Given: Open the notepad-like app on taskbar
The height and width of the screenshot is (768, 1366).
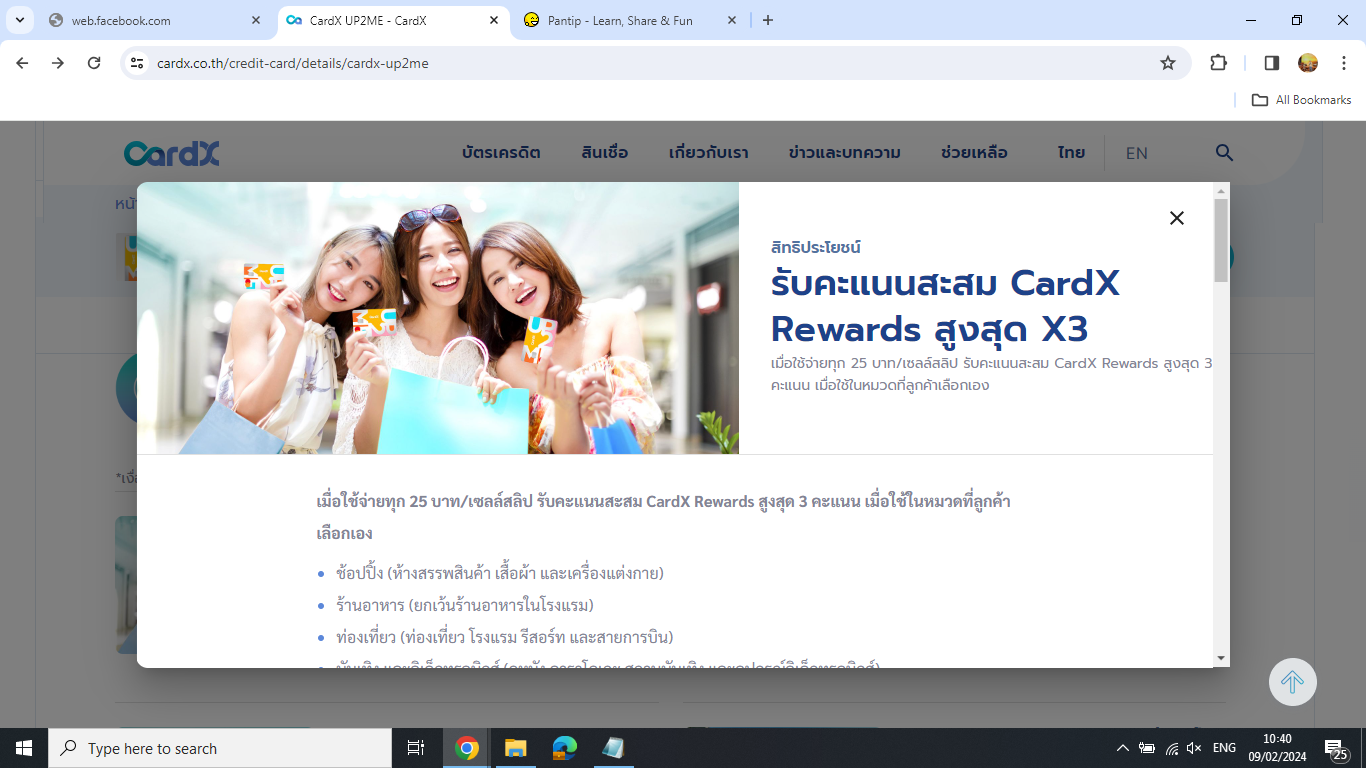Looking at the screenshot, I should coord(613,748).
